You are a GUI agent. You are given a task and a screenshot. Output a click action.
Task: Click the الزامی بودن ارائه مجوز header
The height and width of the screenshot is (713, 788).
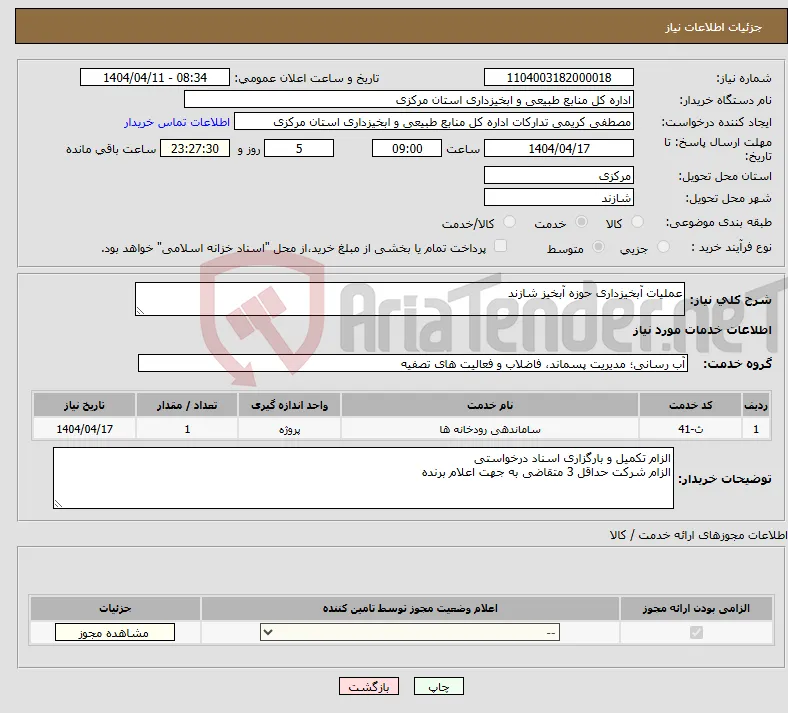(x=696, y=608)
